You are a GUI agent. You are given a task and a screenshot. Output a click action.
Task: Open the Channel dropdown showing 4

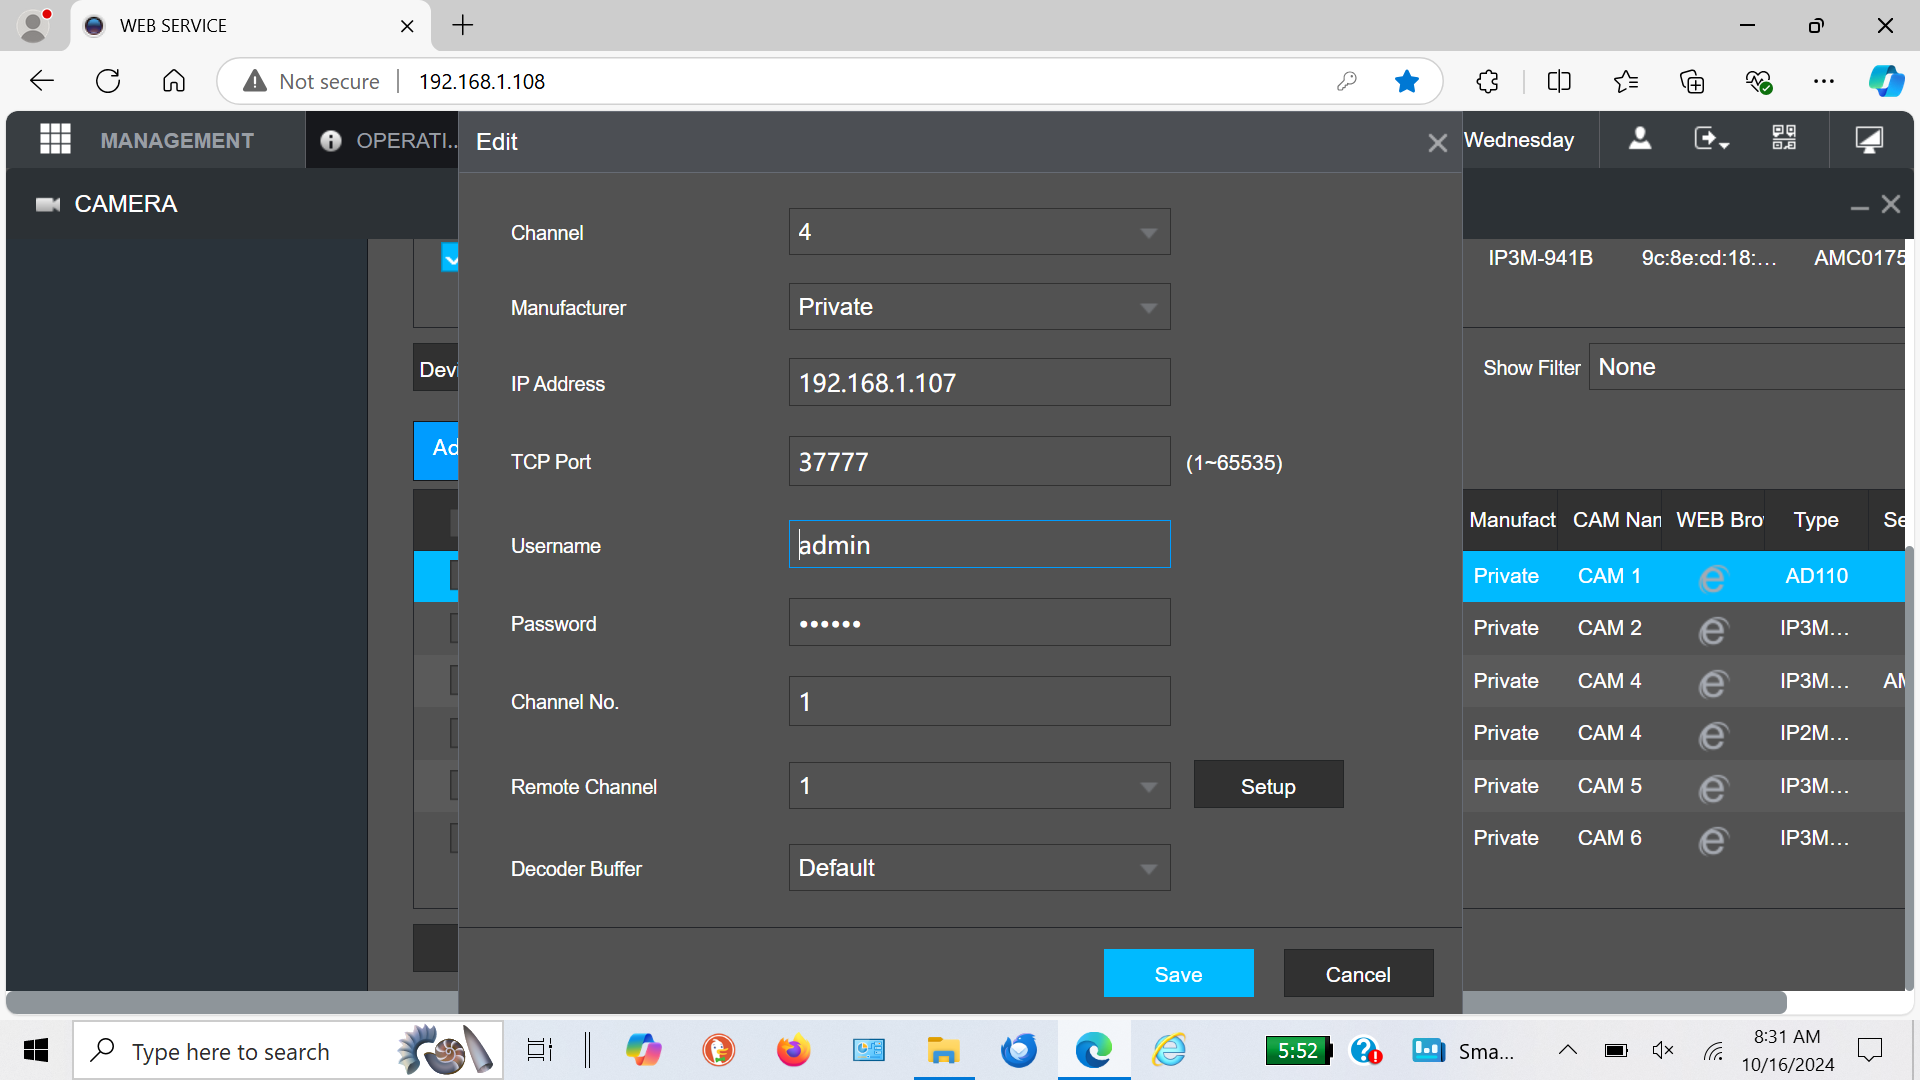[x=979, y=232]
